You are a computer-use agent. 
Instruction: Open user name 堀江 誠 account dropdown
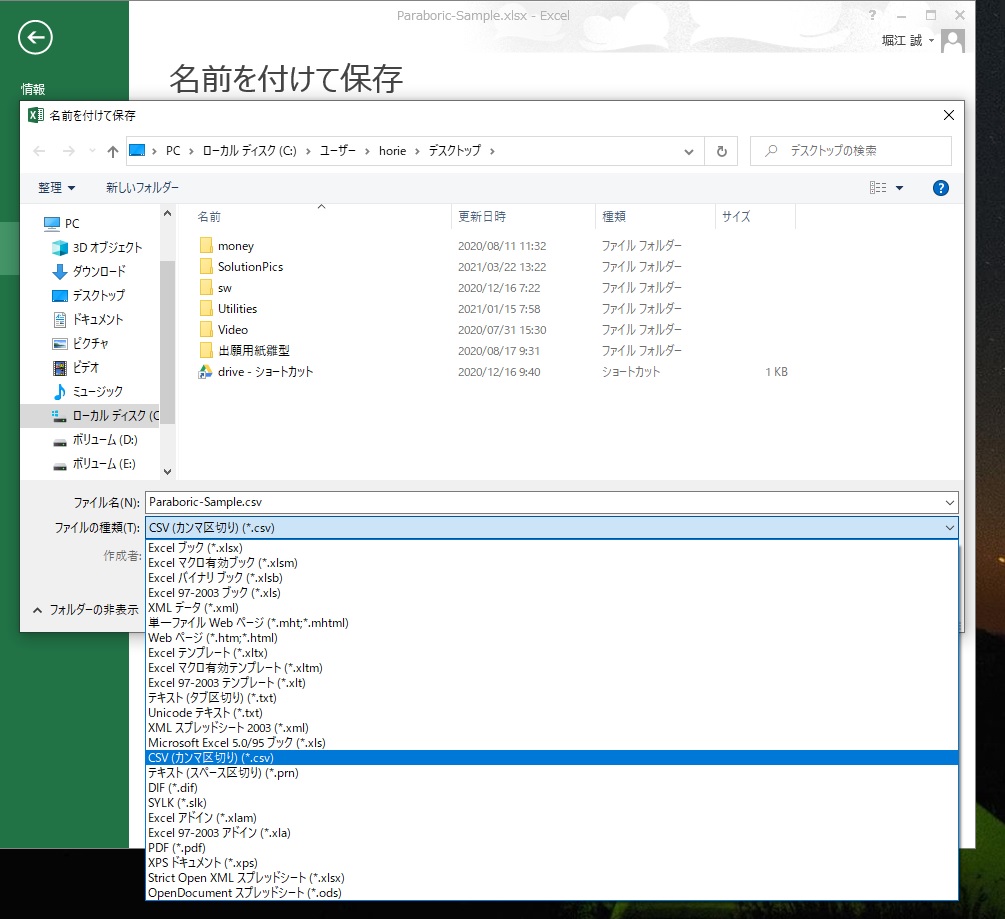tap(908, 40)
